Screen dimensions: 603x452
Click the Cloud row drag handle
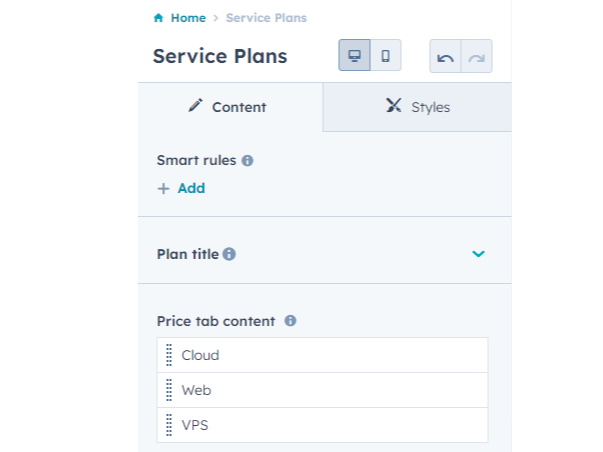(x=169, y=355)
